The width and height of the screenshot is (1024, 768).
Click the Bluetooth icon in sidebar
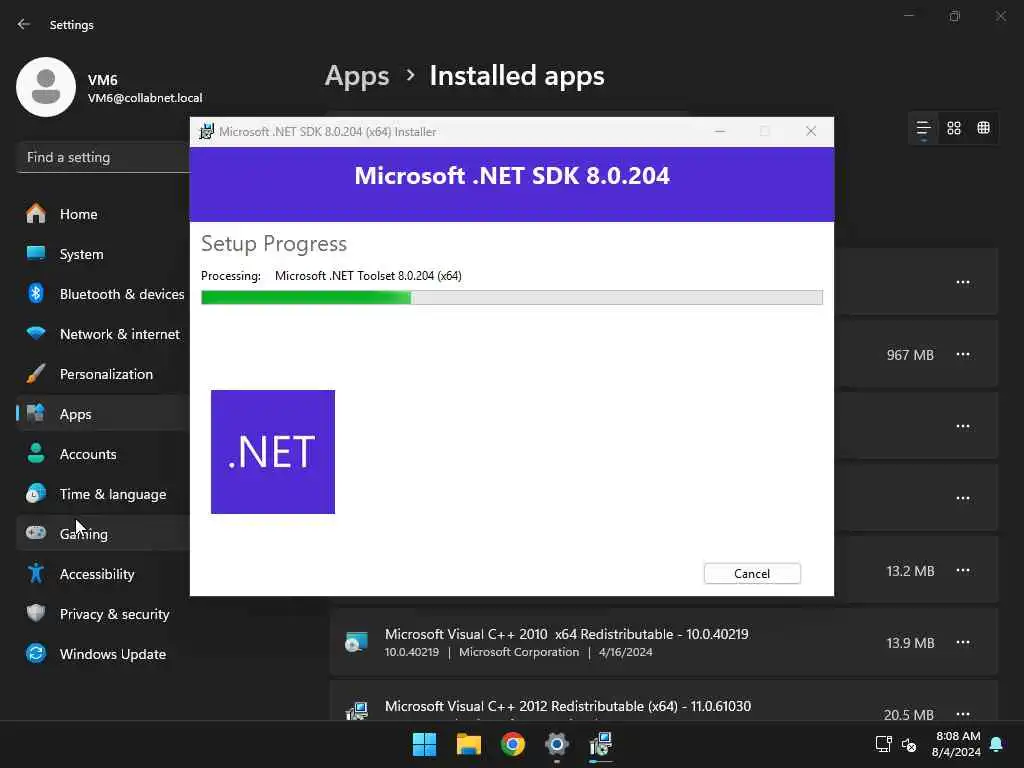(x=36, y=294)
